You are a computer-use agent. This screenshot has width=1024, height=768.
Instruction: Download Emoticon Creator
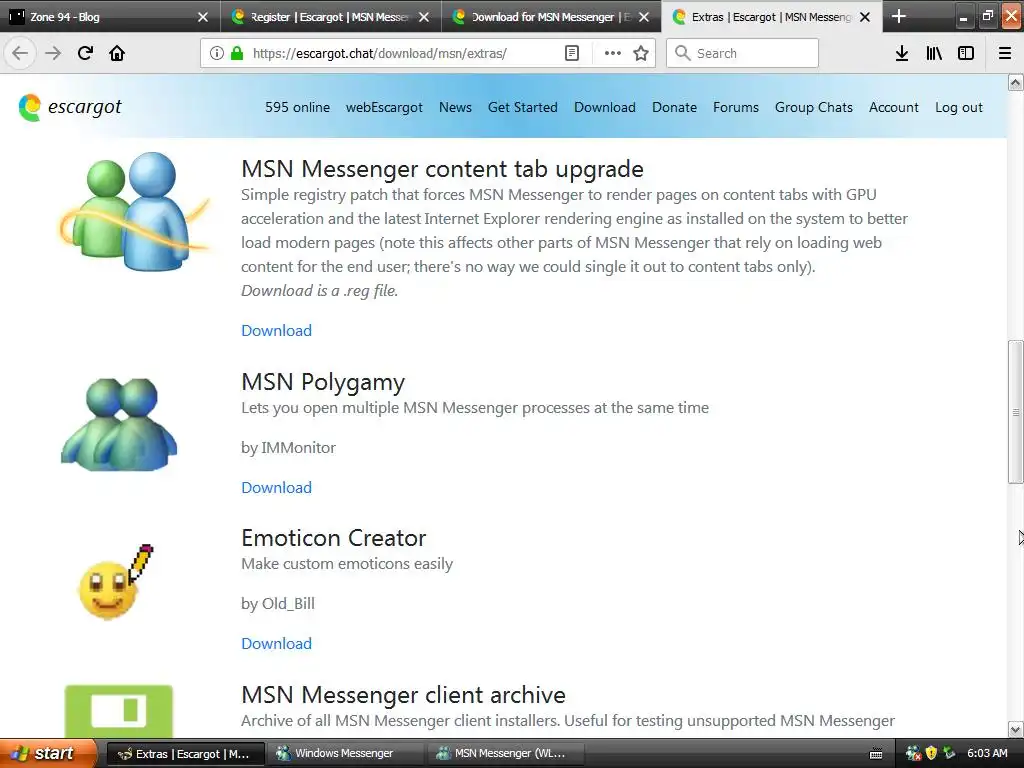pos(276,644)
